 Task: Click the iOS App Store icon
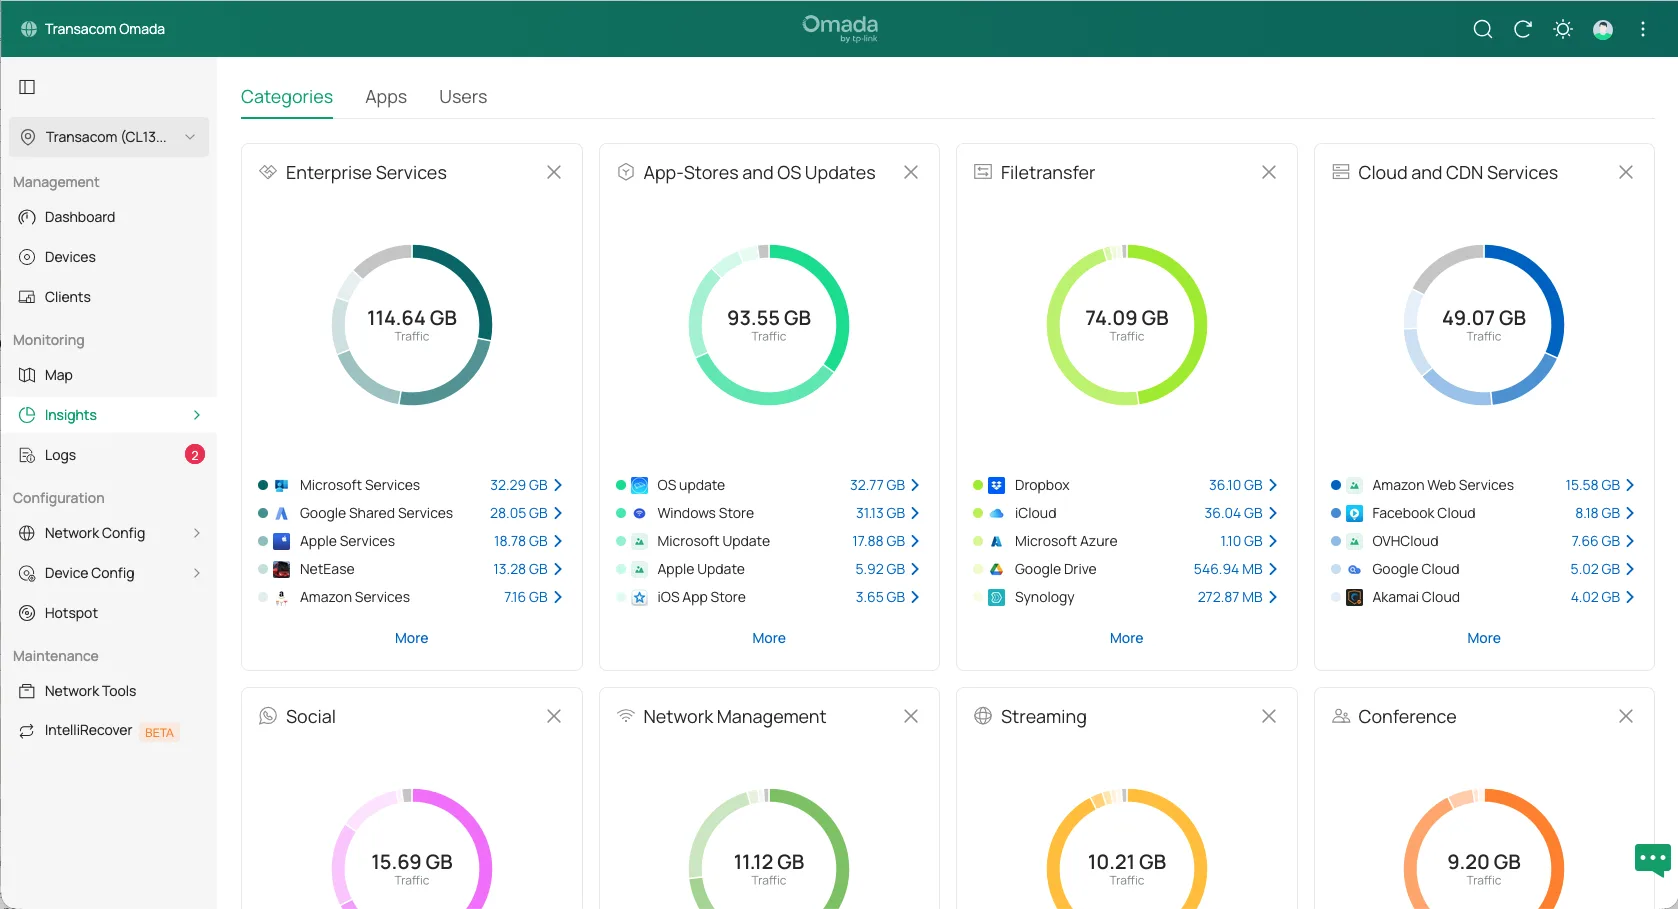tap(639, 597)
